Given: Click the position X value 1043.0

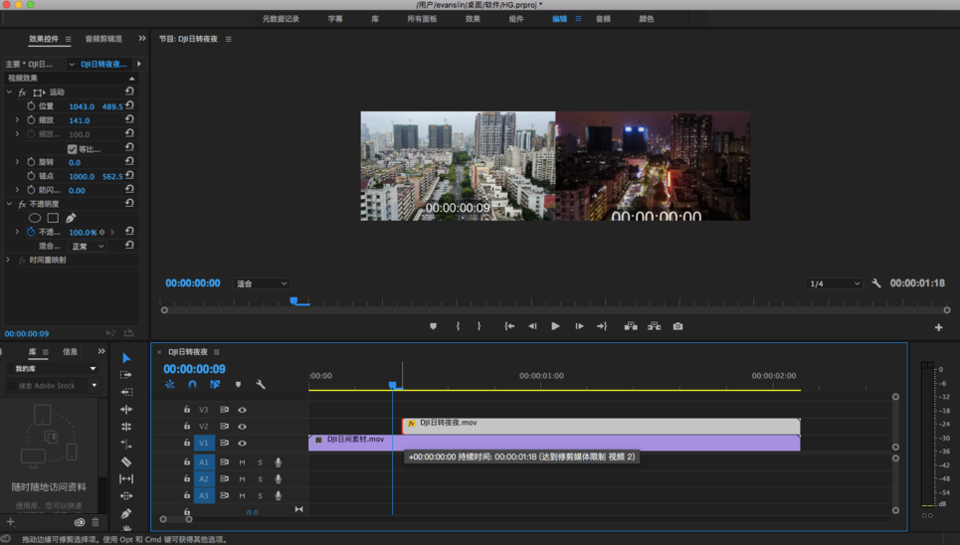Looking at the screenshot, I should pyautogui.click(x=81, y=106).
